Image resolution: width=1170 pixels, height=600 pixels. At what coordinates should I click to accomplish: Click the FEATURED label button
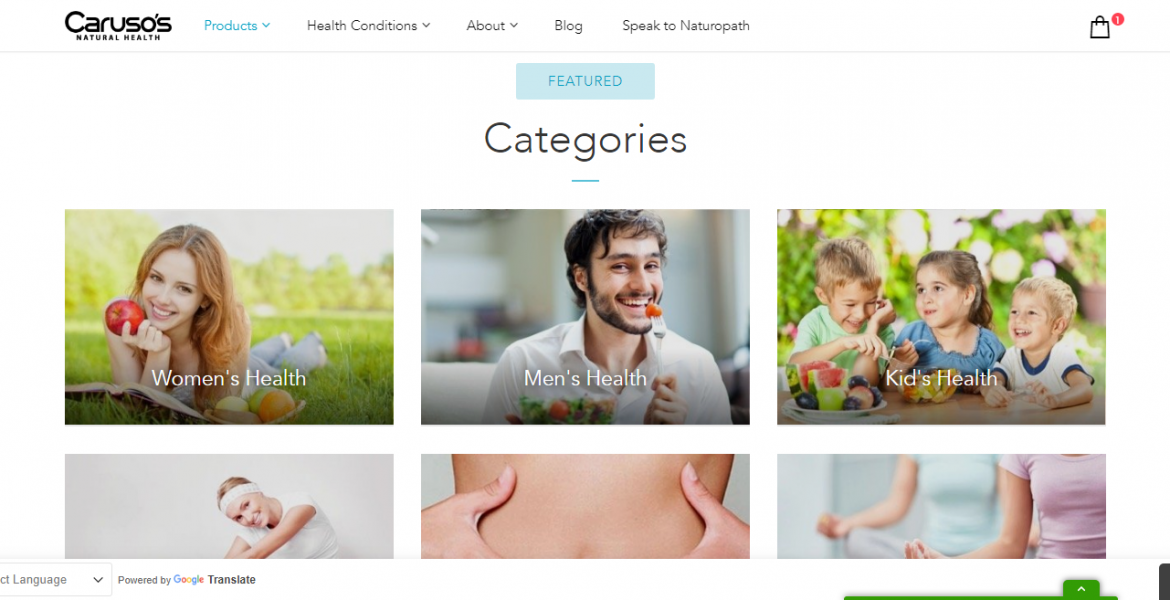585,81
